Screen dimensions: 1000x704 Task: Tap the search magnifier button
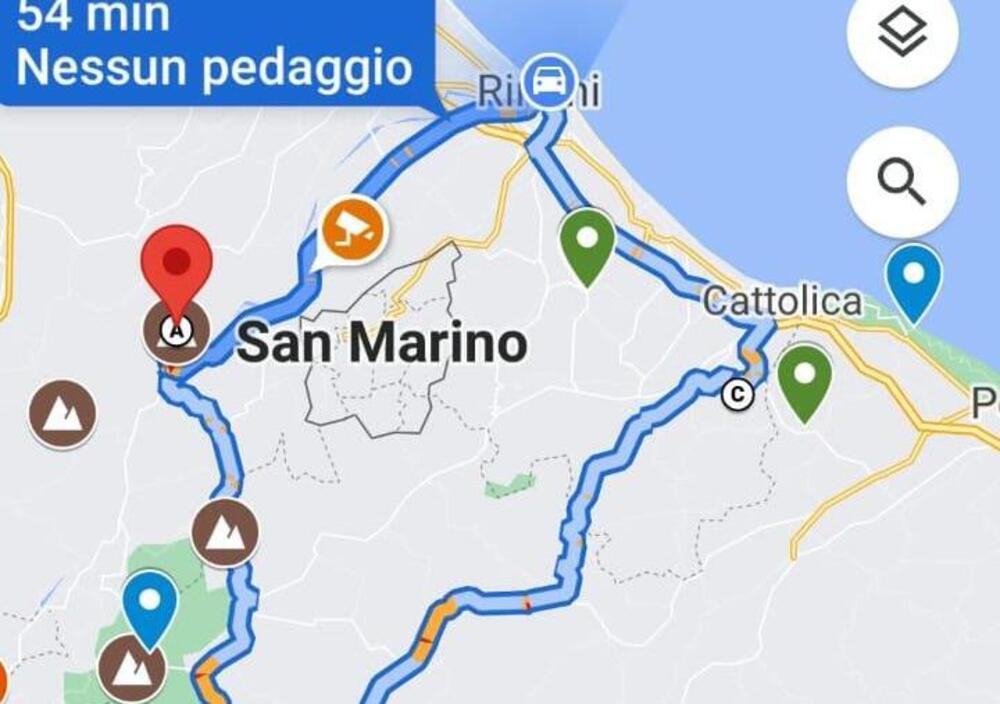tap(902, 182)
